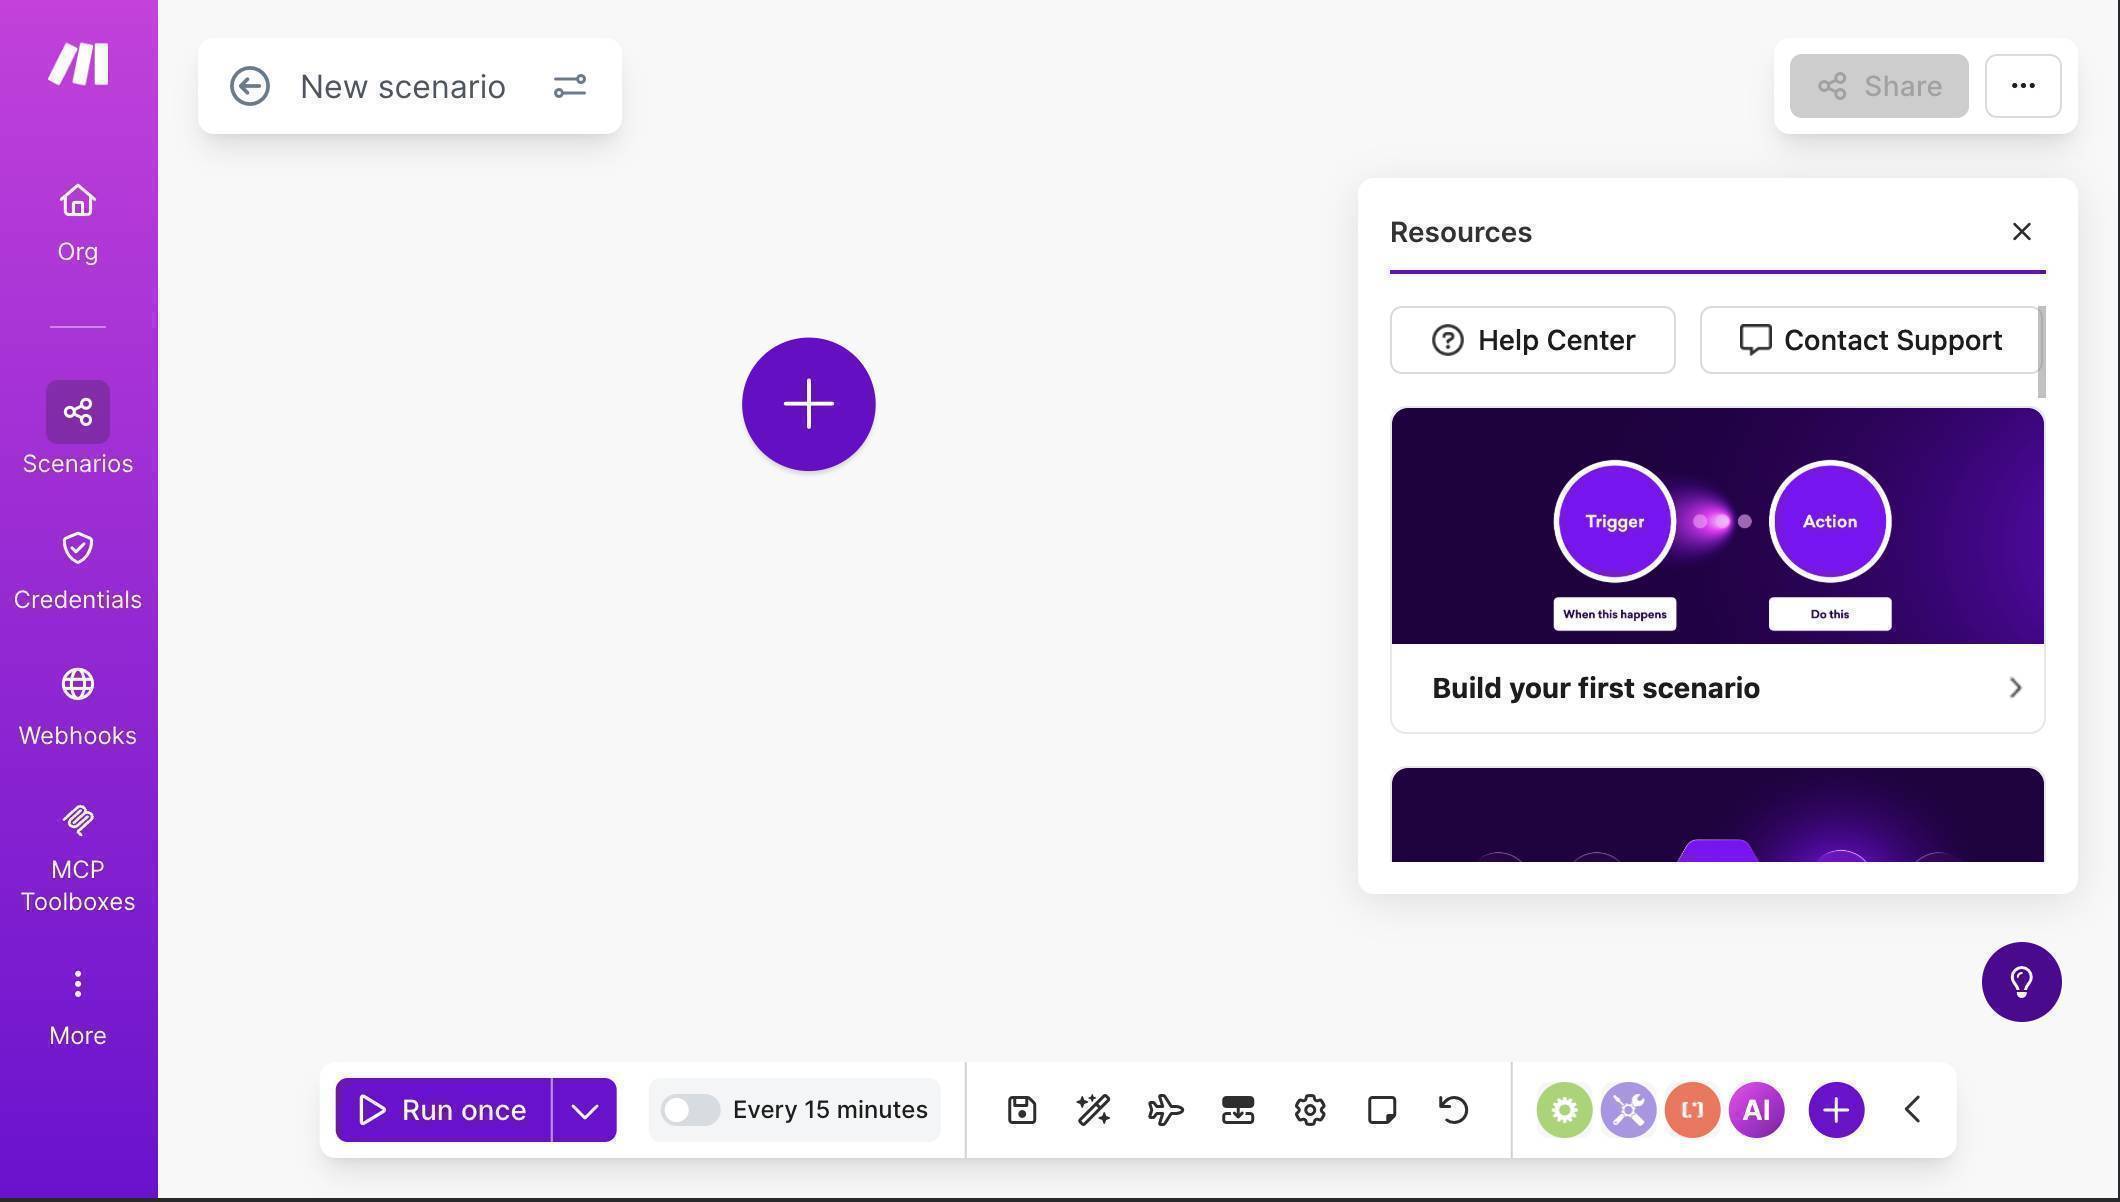This screenshot has width=2120, height=1202.
Task: Open scenario settings with the gear icon
Action: (1309, 1109)
